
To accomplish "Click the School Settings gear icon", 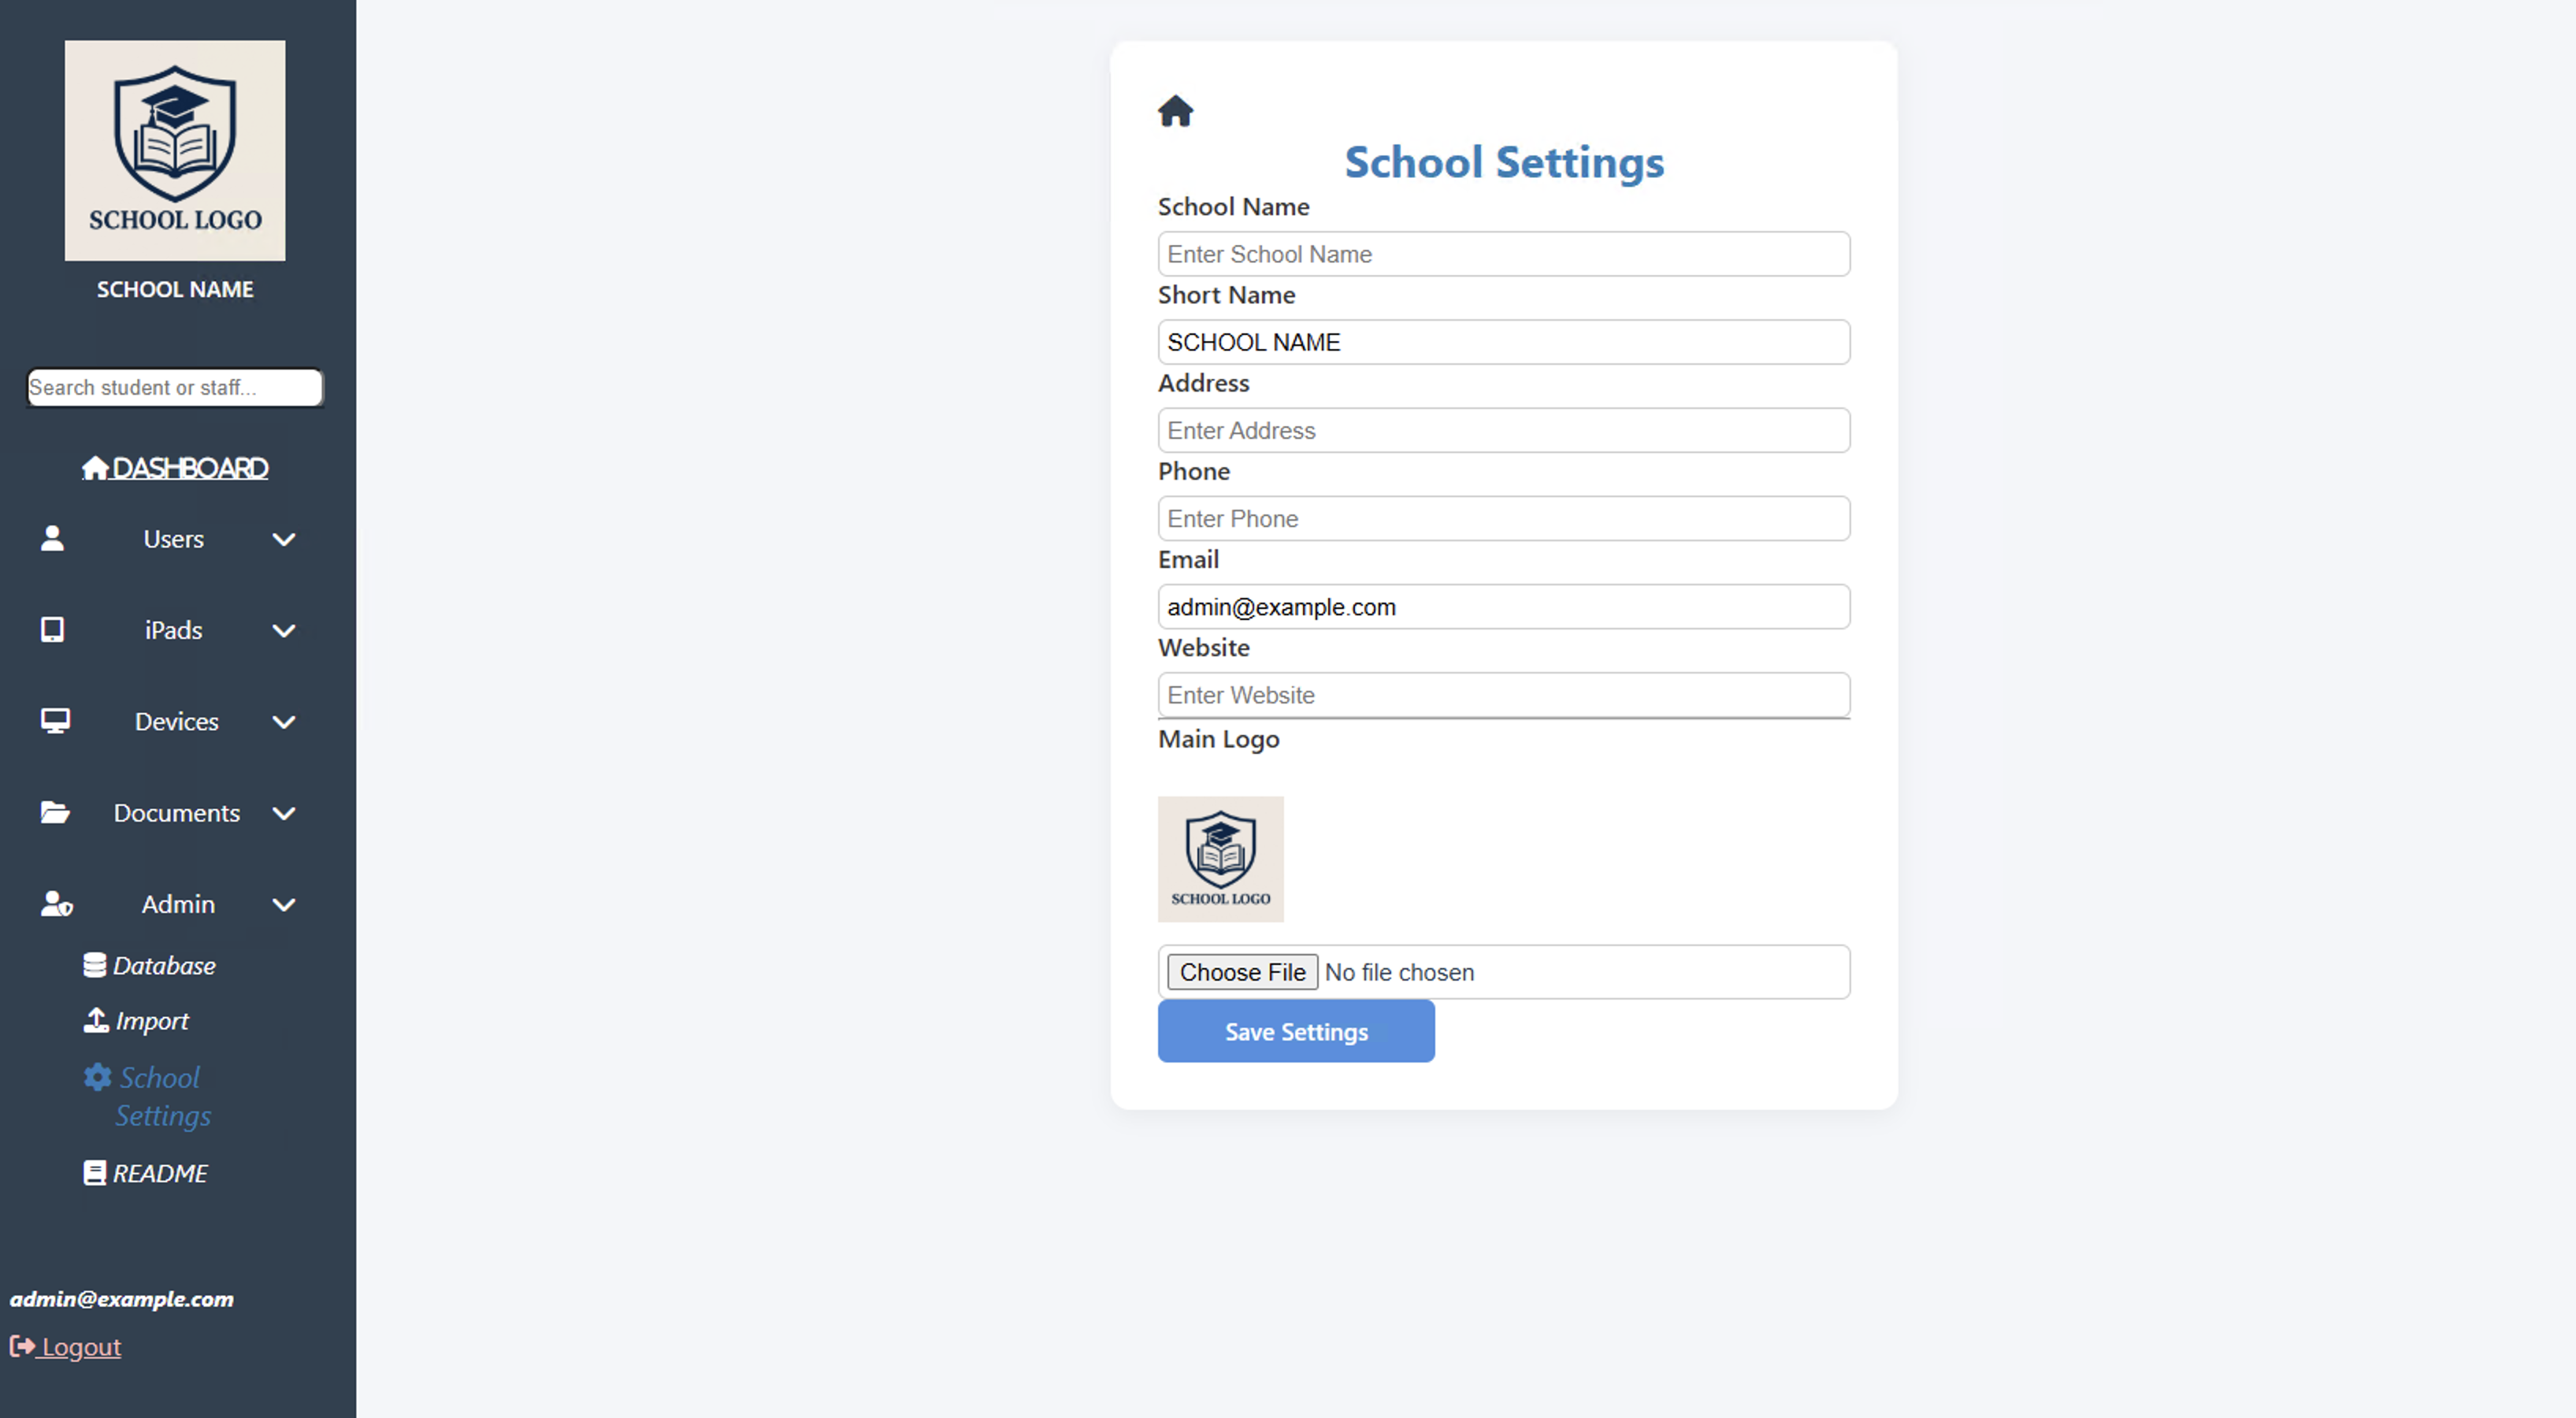I will click(x=97, y=1077).
